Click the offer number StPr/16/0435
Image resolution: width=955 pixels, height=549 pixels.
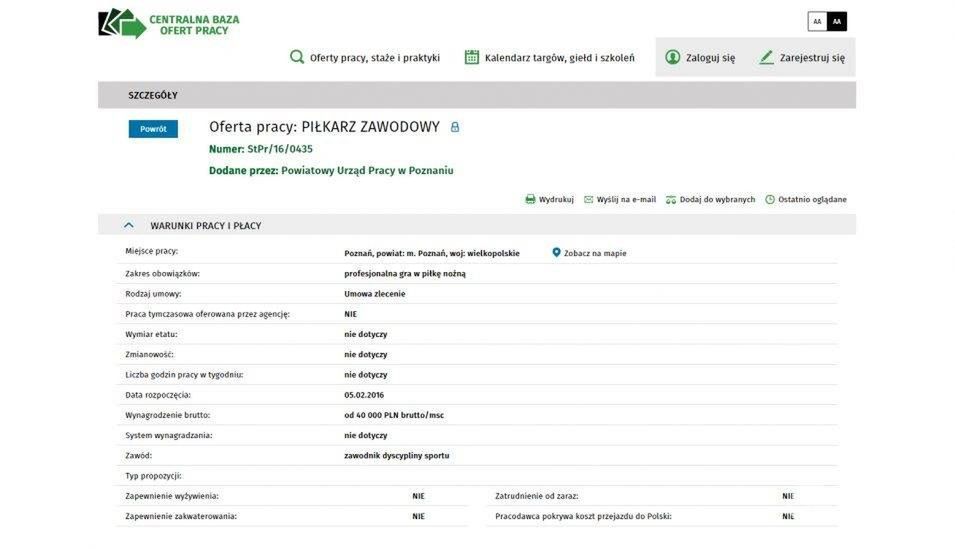pyautogui.click(x=280, y=149)
